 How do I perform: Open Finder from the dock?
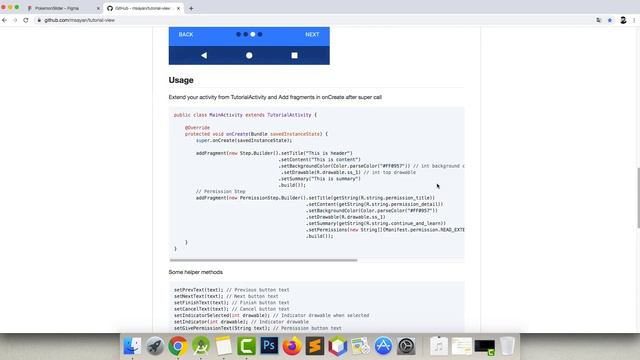[x=132, y=346]
